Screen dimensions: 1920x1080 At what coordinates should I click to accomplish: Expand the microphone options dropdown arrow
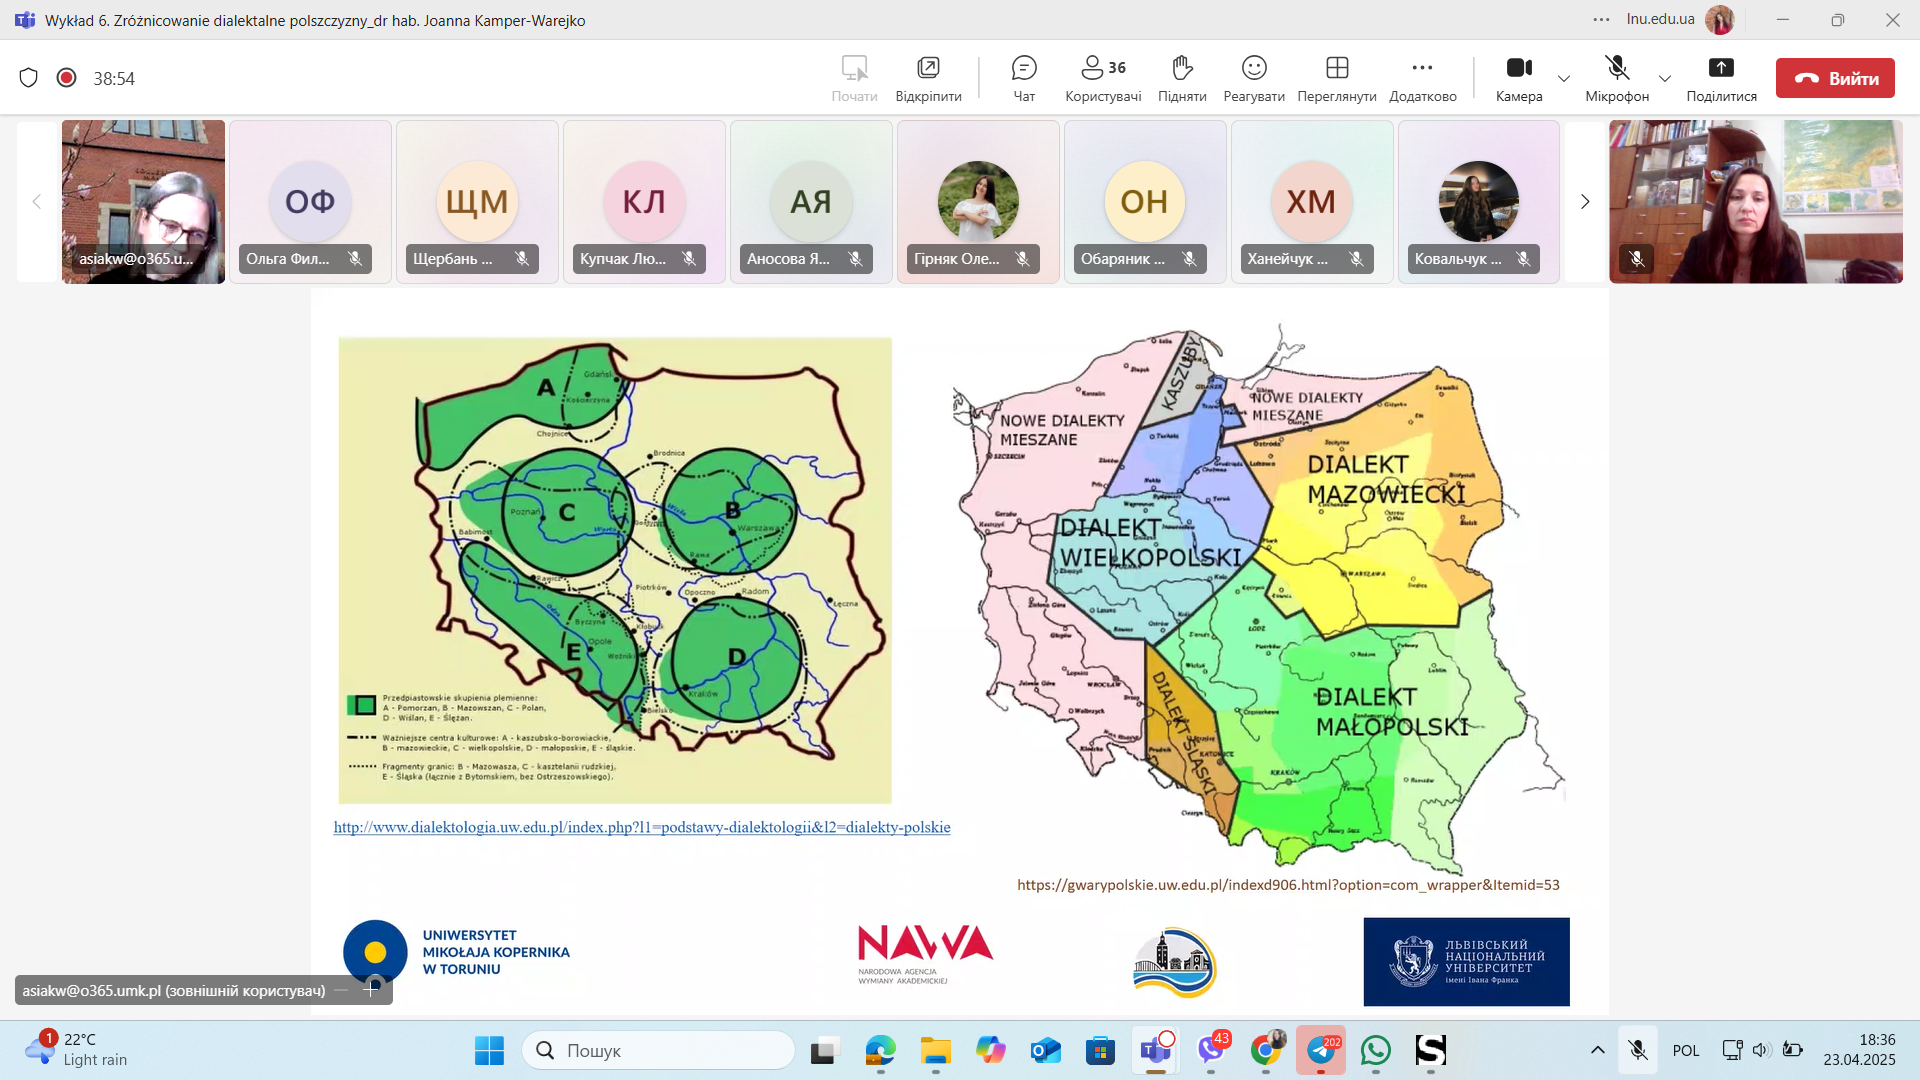tap(1665, 79)
